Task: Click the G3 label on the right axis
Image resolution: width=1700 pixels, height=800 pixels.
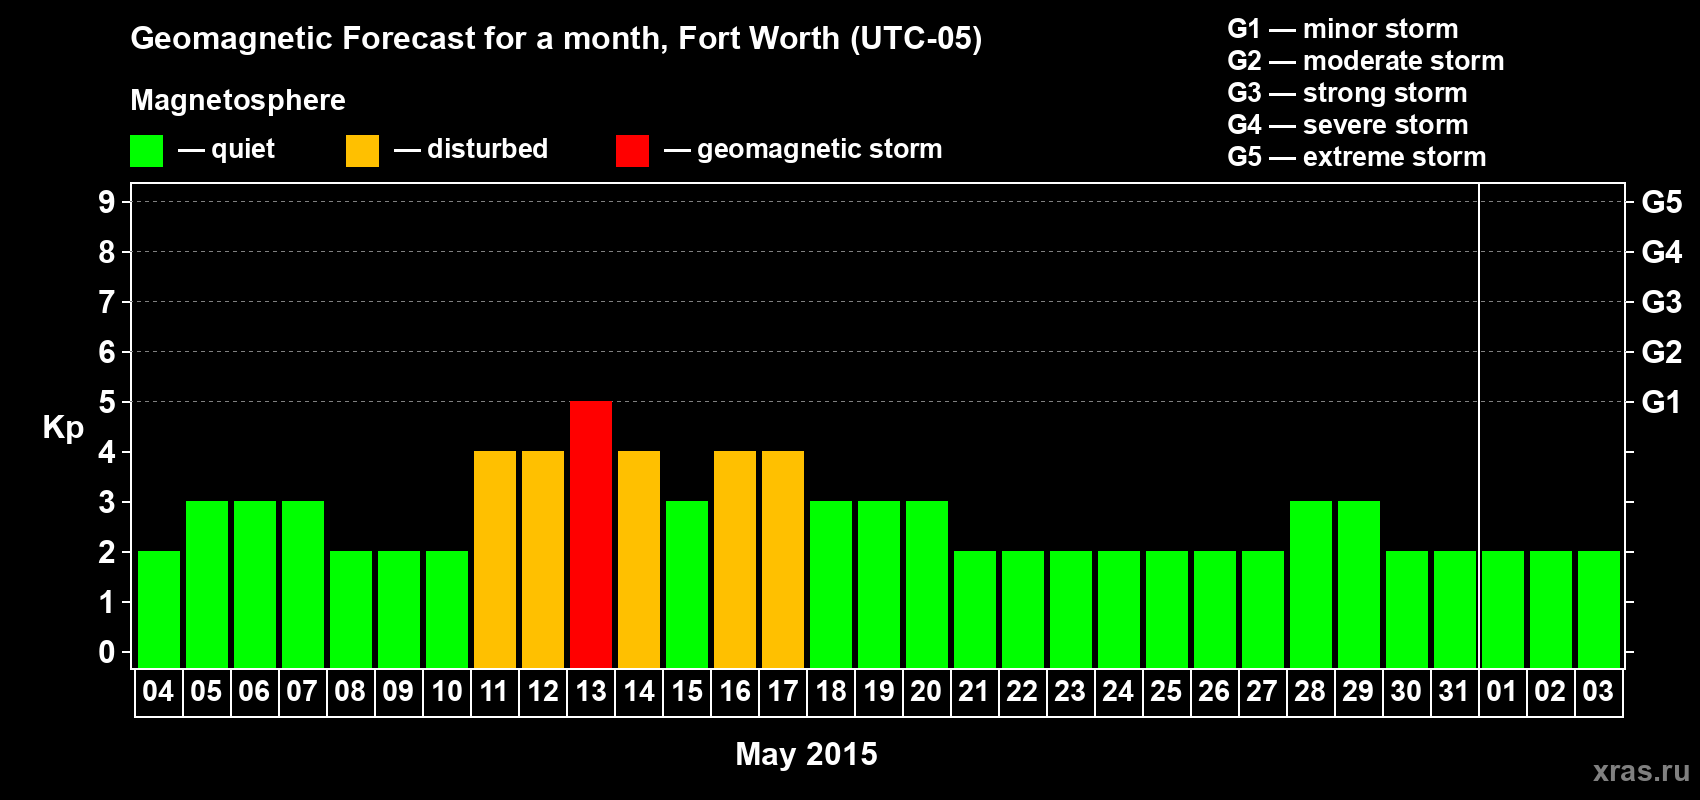Action: coord(1662,302)
